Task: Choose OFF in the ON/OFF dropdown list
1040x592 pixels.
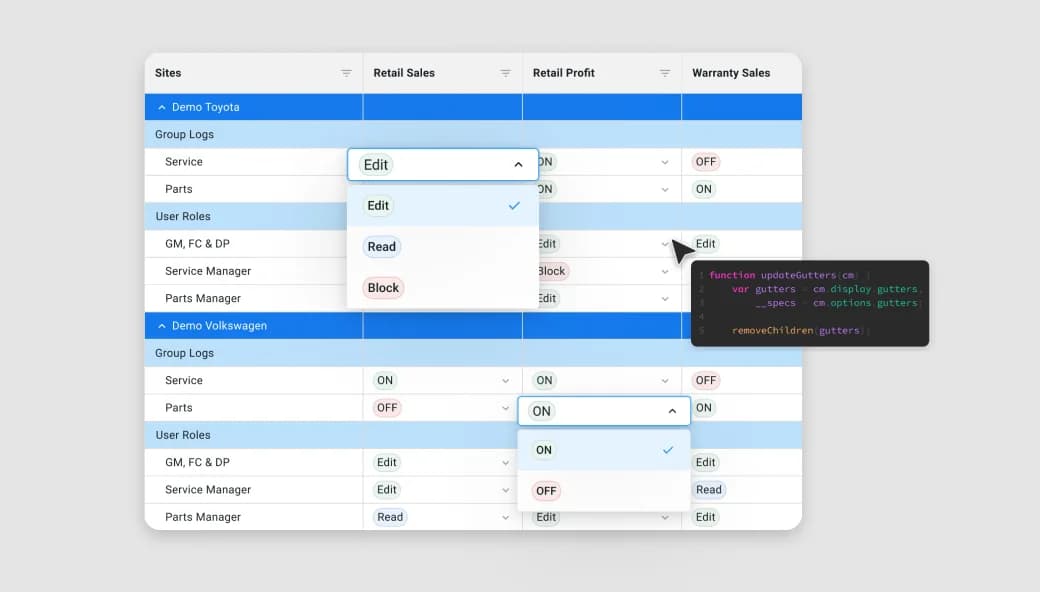Action: pos(546,491)
